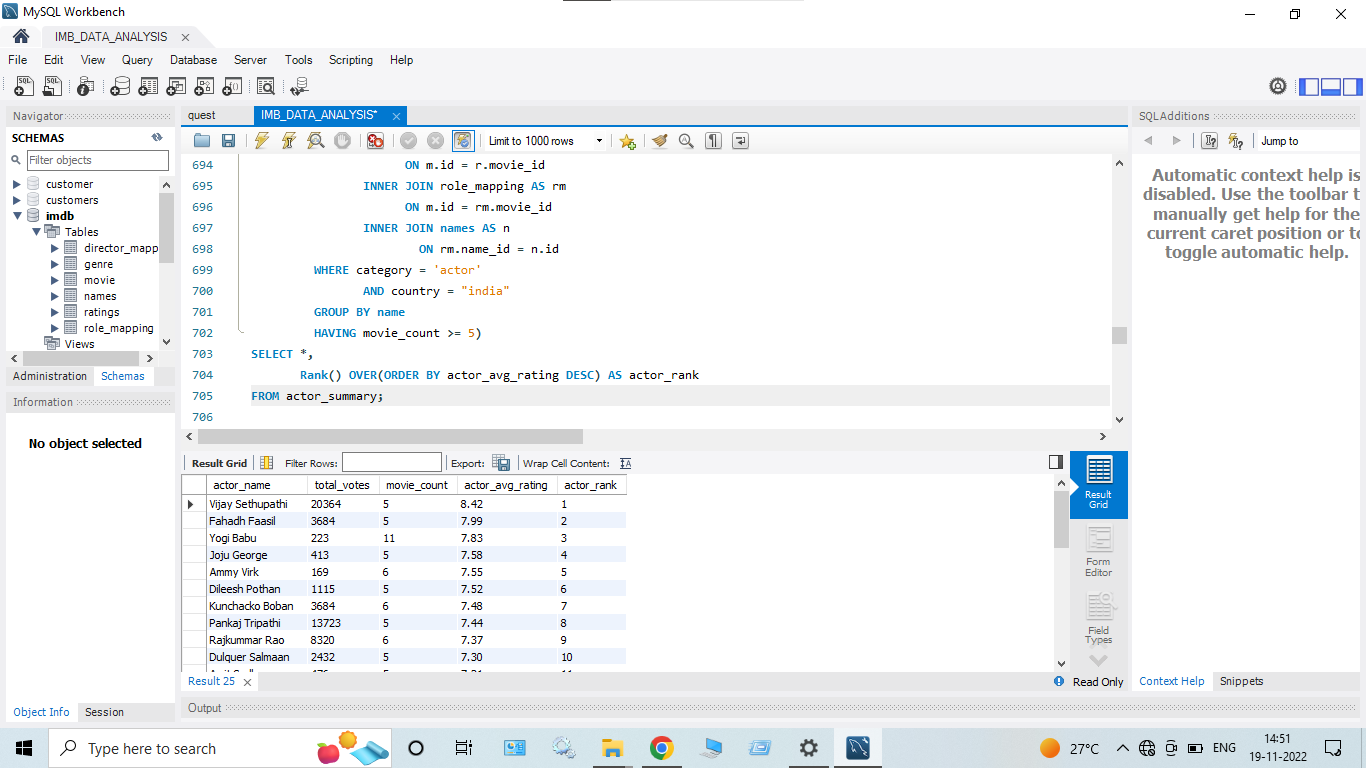
Task: Switch to the Snippets panel
Action: click(1240, 681)
